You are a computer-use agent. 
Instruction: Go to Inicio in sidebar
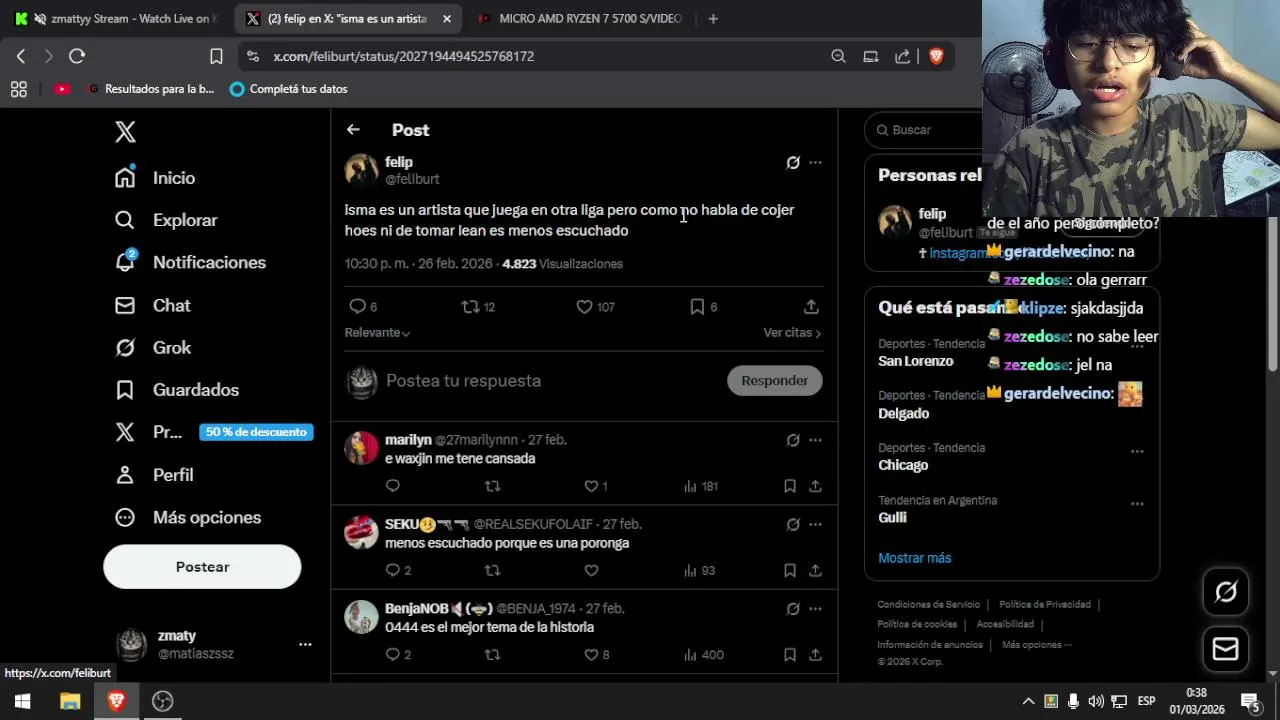(155, 178)
